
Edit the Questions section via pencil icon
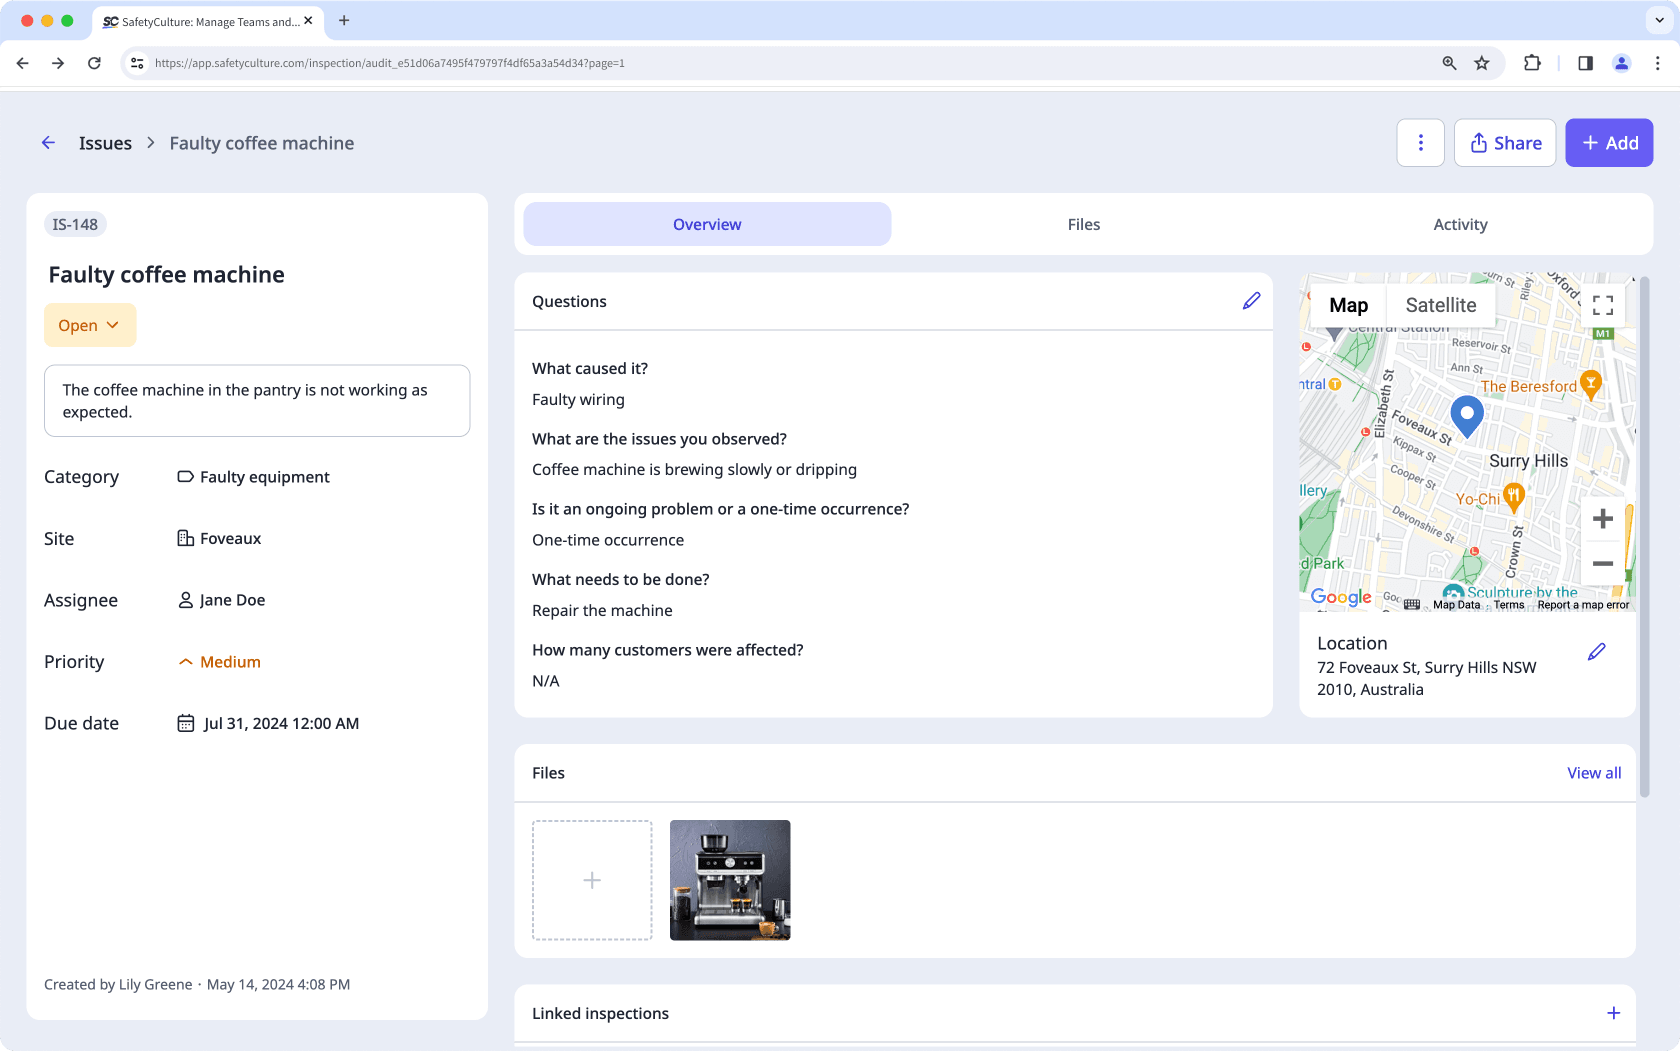click(1251, 300)
